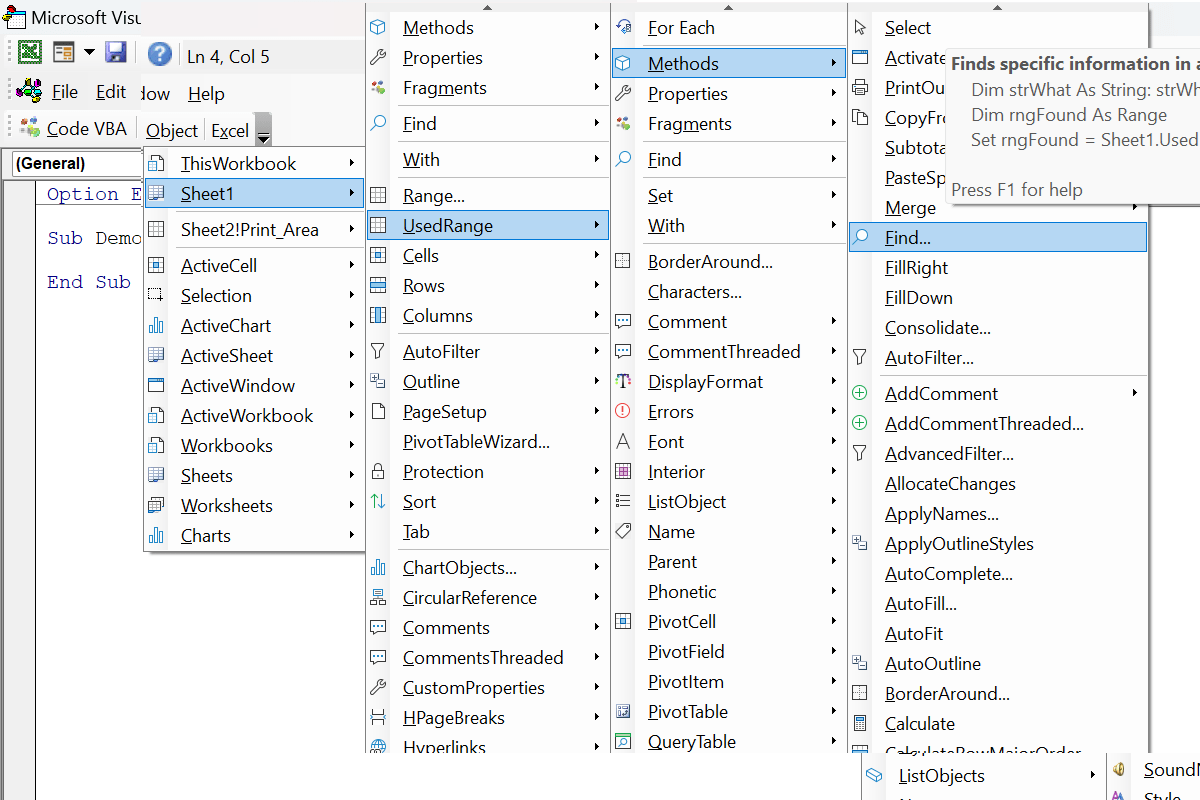The height and width of the screenshot is (800, 1200).
Task: Click the HPageBreaks icon
Action: pyautogui.click(x=378, y=717)
